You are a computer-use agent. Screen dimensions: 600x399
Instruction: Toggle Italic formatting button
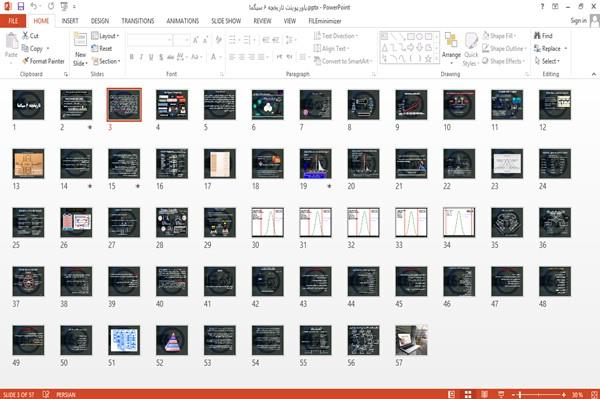[x=141, y=57]
